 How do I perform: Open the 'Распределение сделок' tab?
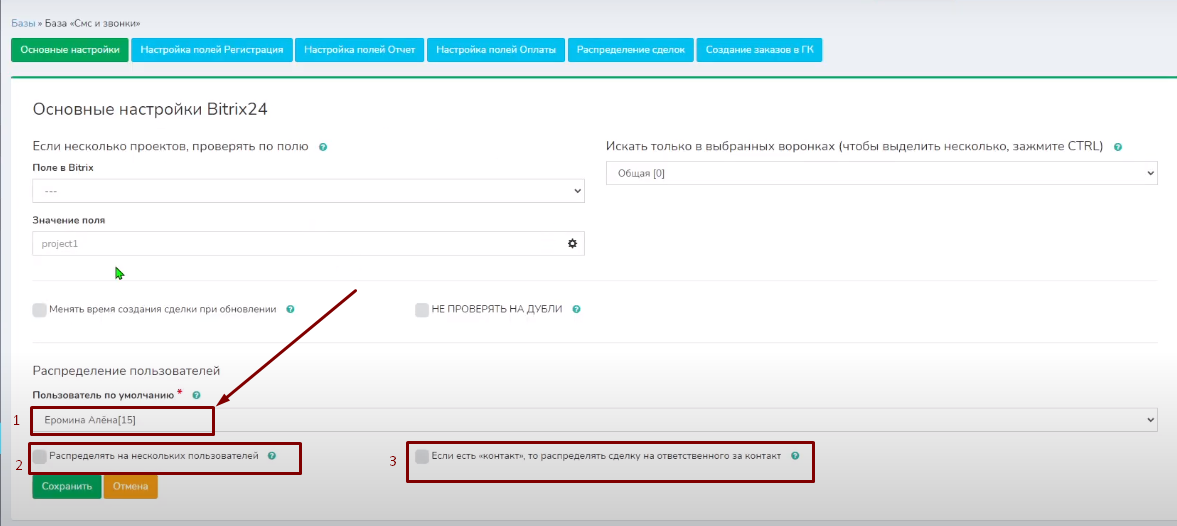click(631, 50)
